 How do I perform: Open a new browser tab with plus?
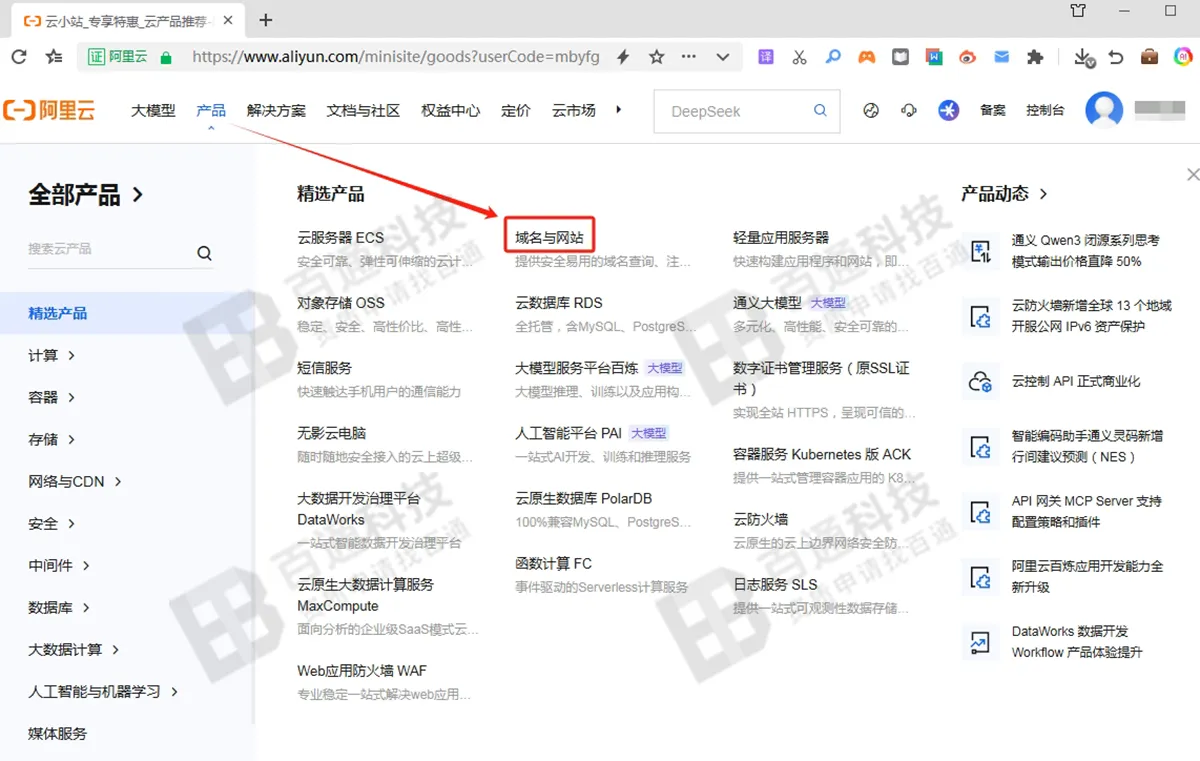(x=265, y=19)
